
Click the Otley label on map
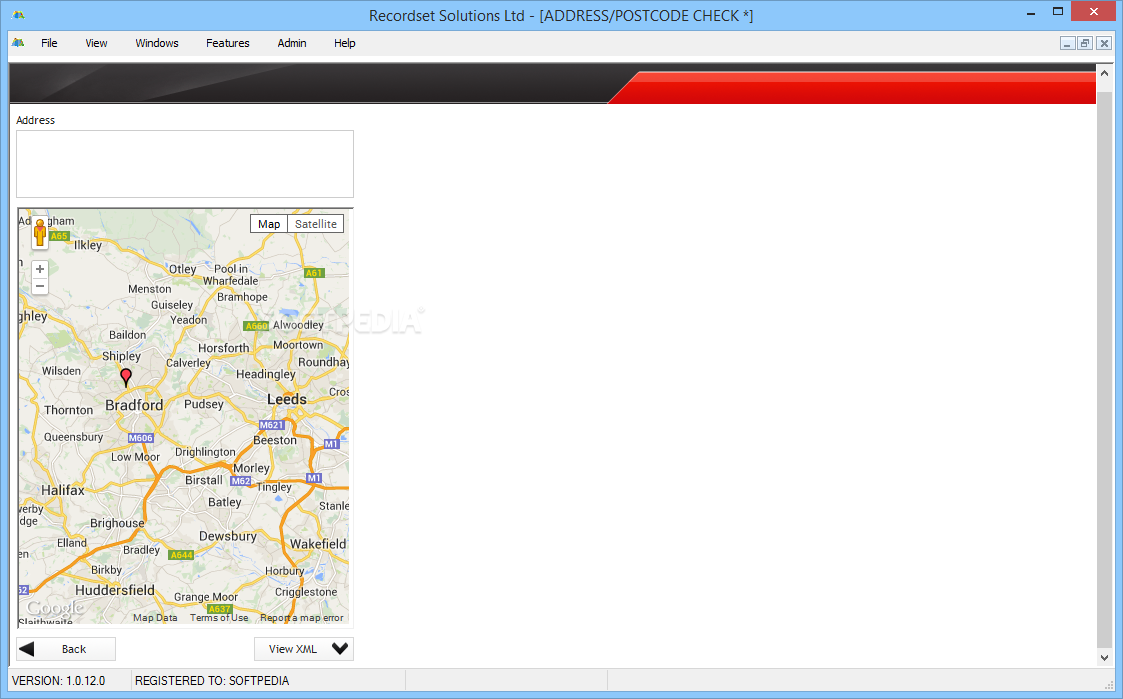click(183, 269)
